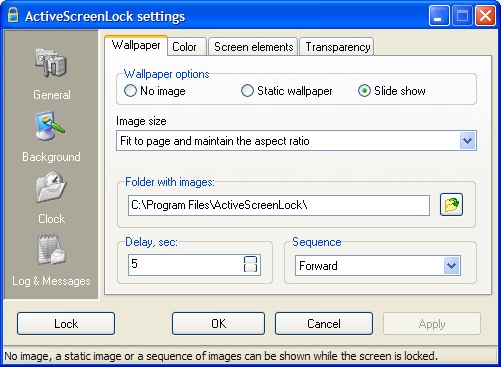Screen dimensions: 501x367
Task: Click the Cancel button
Action: (324, 323)
